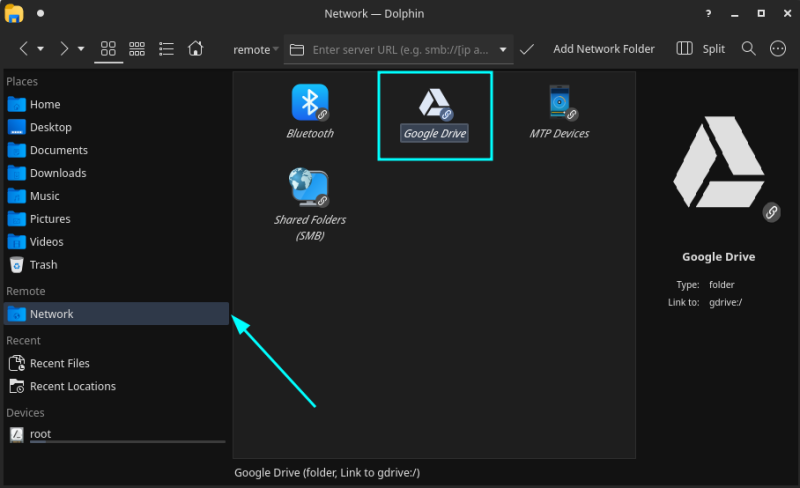This screenshot has height=488, width=800.
Task: Open forward history dropdown arrow
Action: 81,49
